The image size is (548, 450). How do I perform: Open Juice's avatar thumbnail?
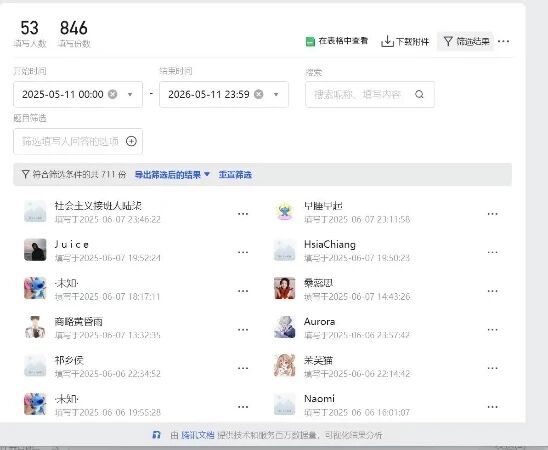coord(35,250)
